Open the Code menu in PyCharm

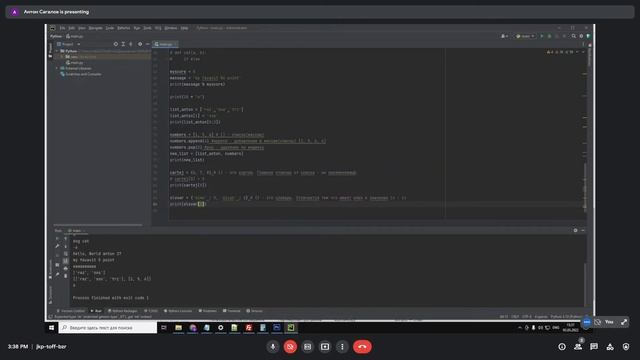click(x=110, y=28)
